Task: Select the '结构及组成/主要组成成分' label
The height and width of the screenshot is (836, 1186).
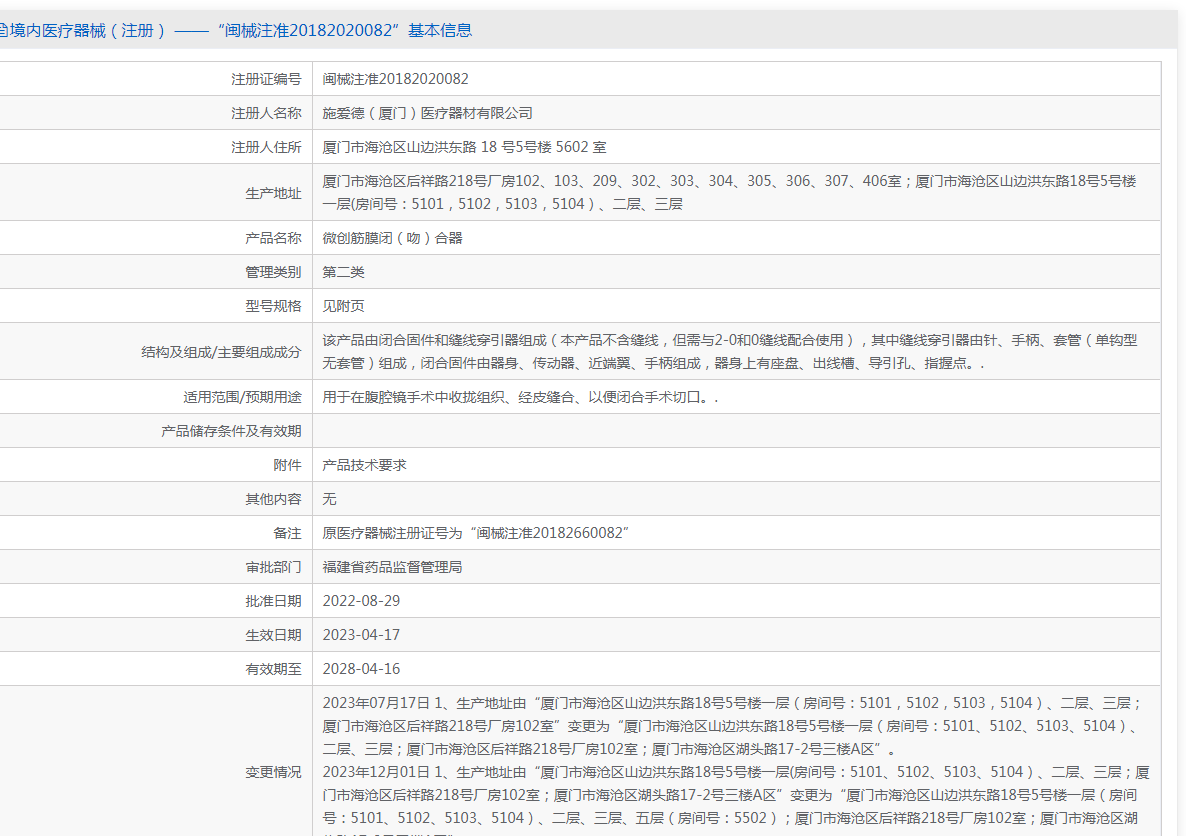Action: (222, 352)
